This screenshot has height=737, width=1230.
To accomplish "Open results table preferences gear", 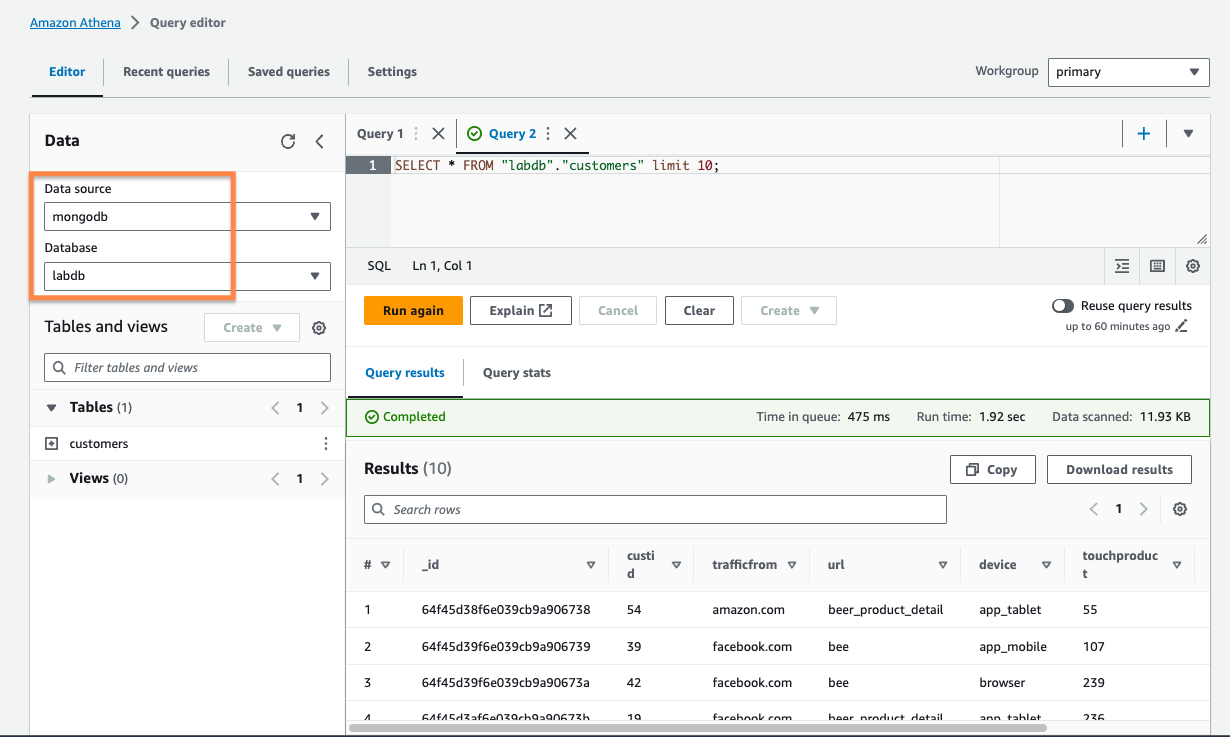I will point(1180,509).
